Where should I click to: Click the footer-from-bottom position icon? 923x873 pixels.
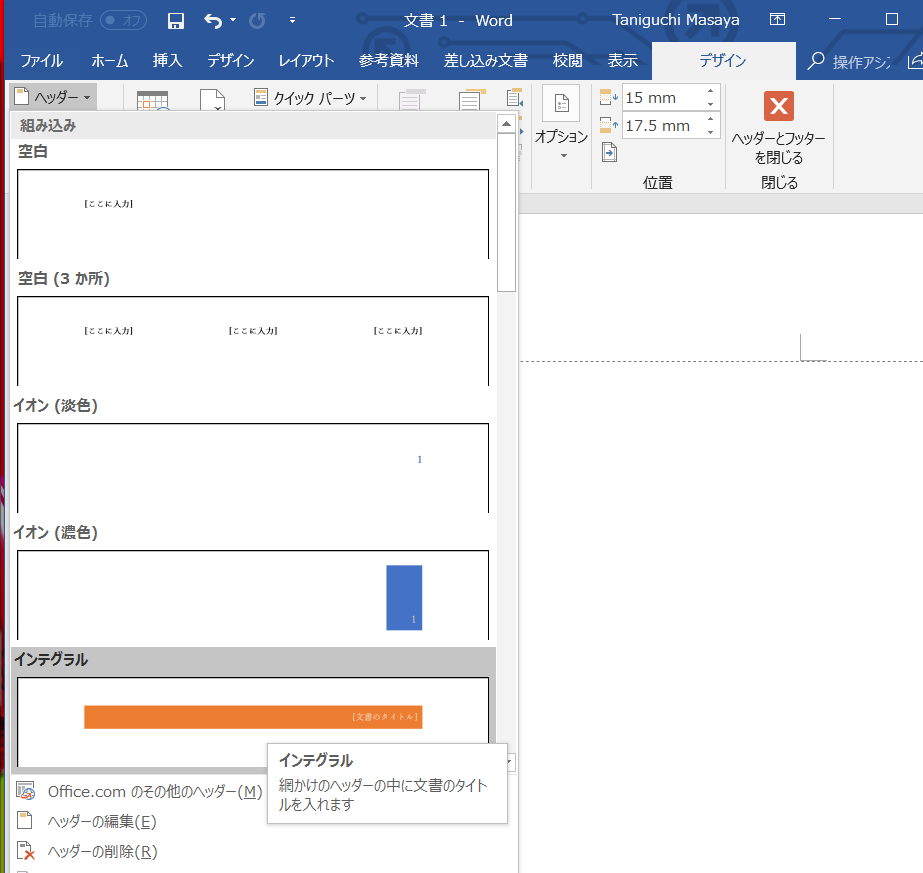point(609,125)
